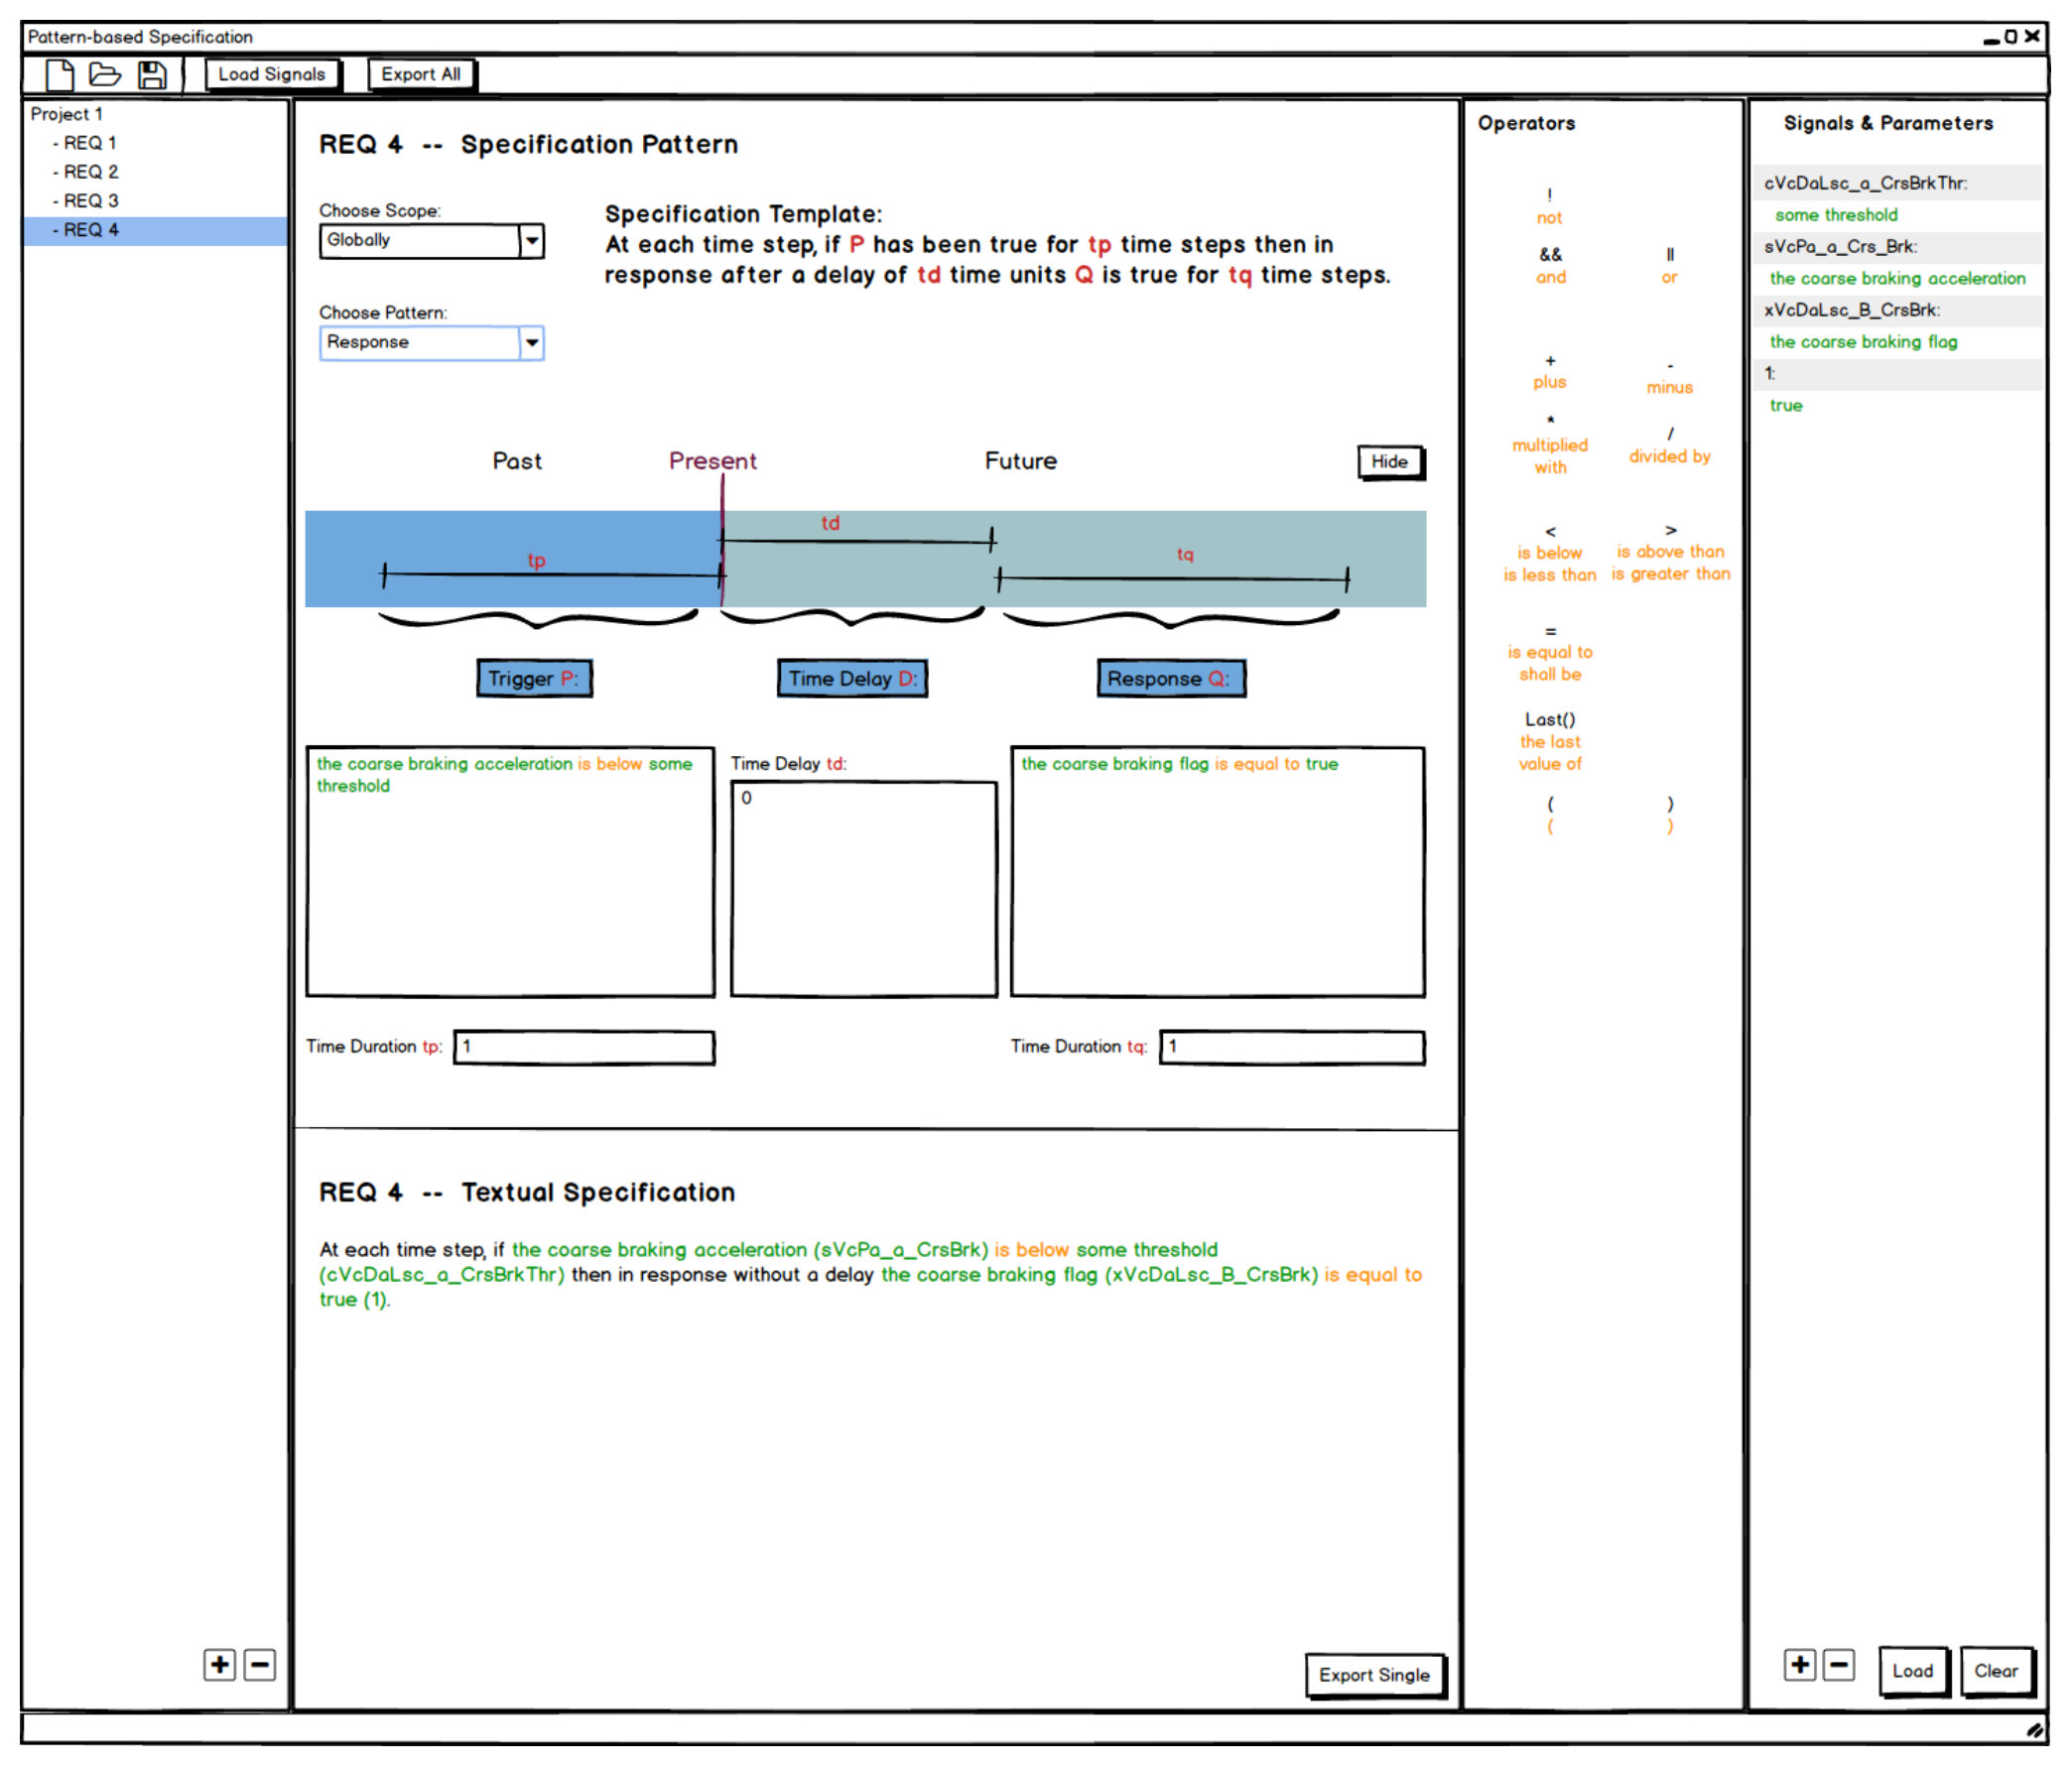
Task: Insert the '- minus' operator
Action: [x=1669, y=377]
